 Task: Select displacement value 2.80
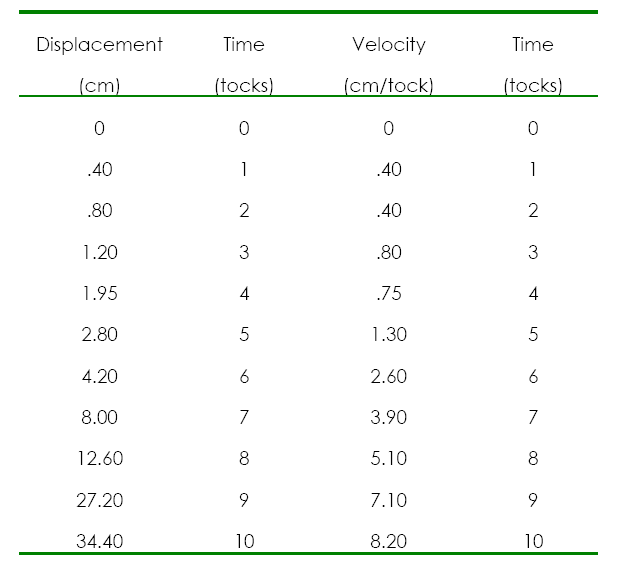coord(99,334)
